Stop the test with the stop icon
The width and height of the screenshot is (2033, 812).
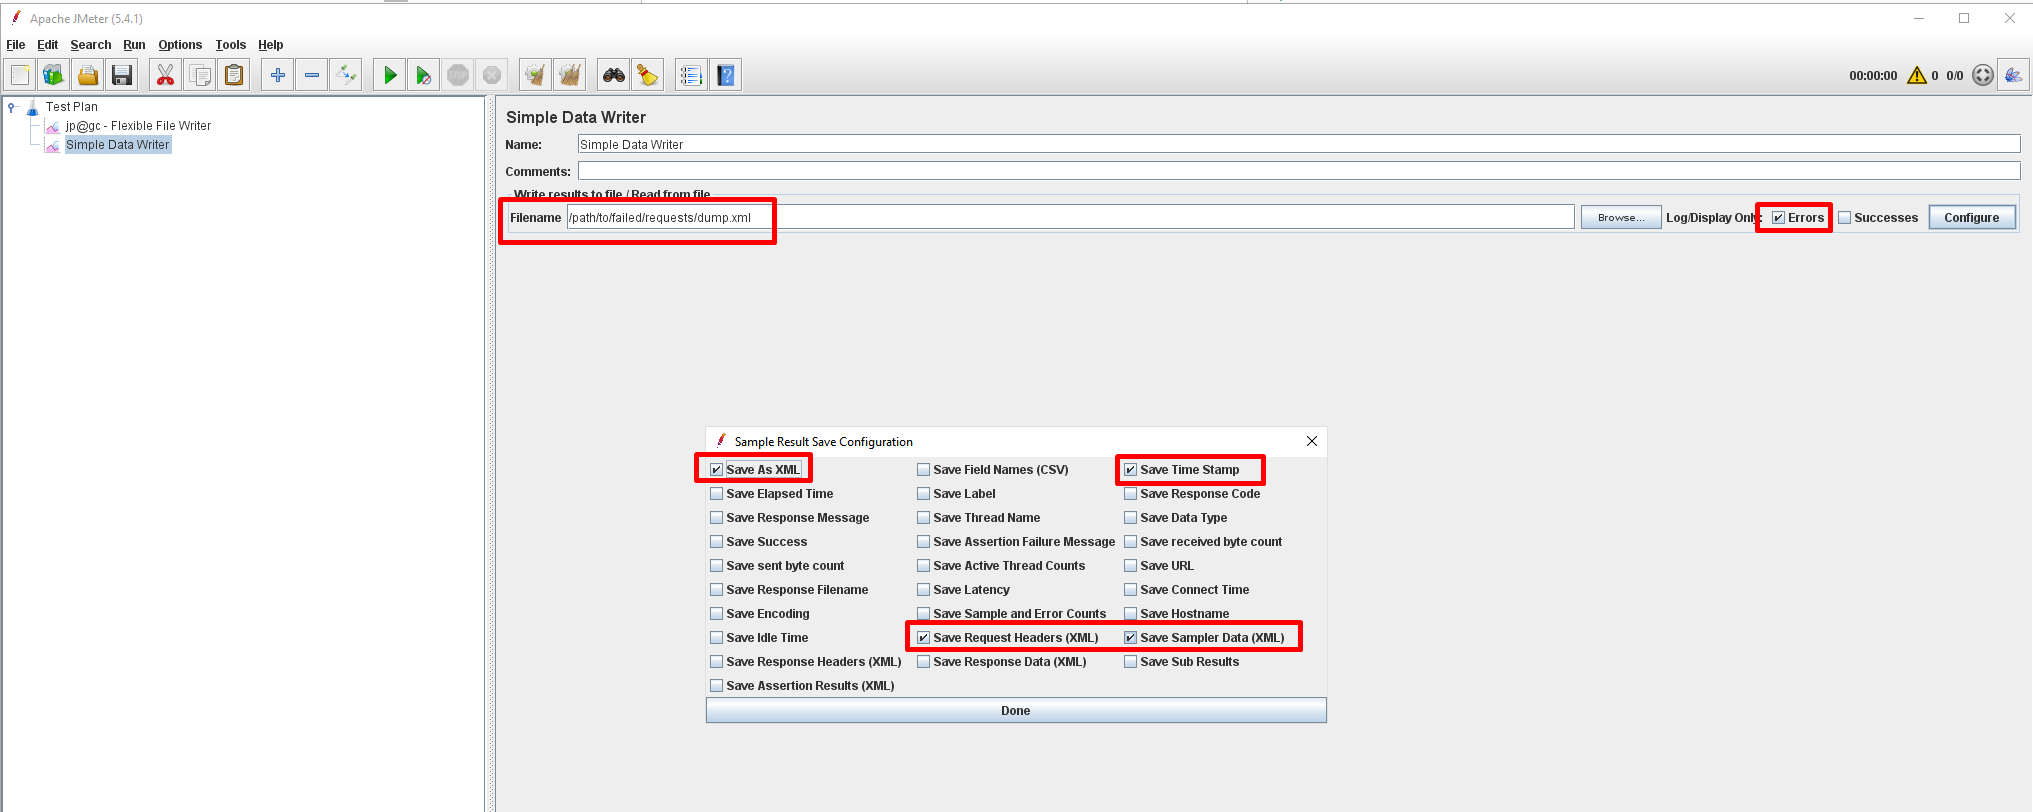coord(458,75)
